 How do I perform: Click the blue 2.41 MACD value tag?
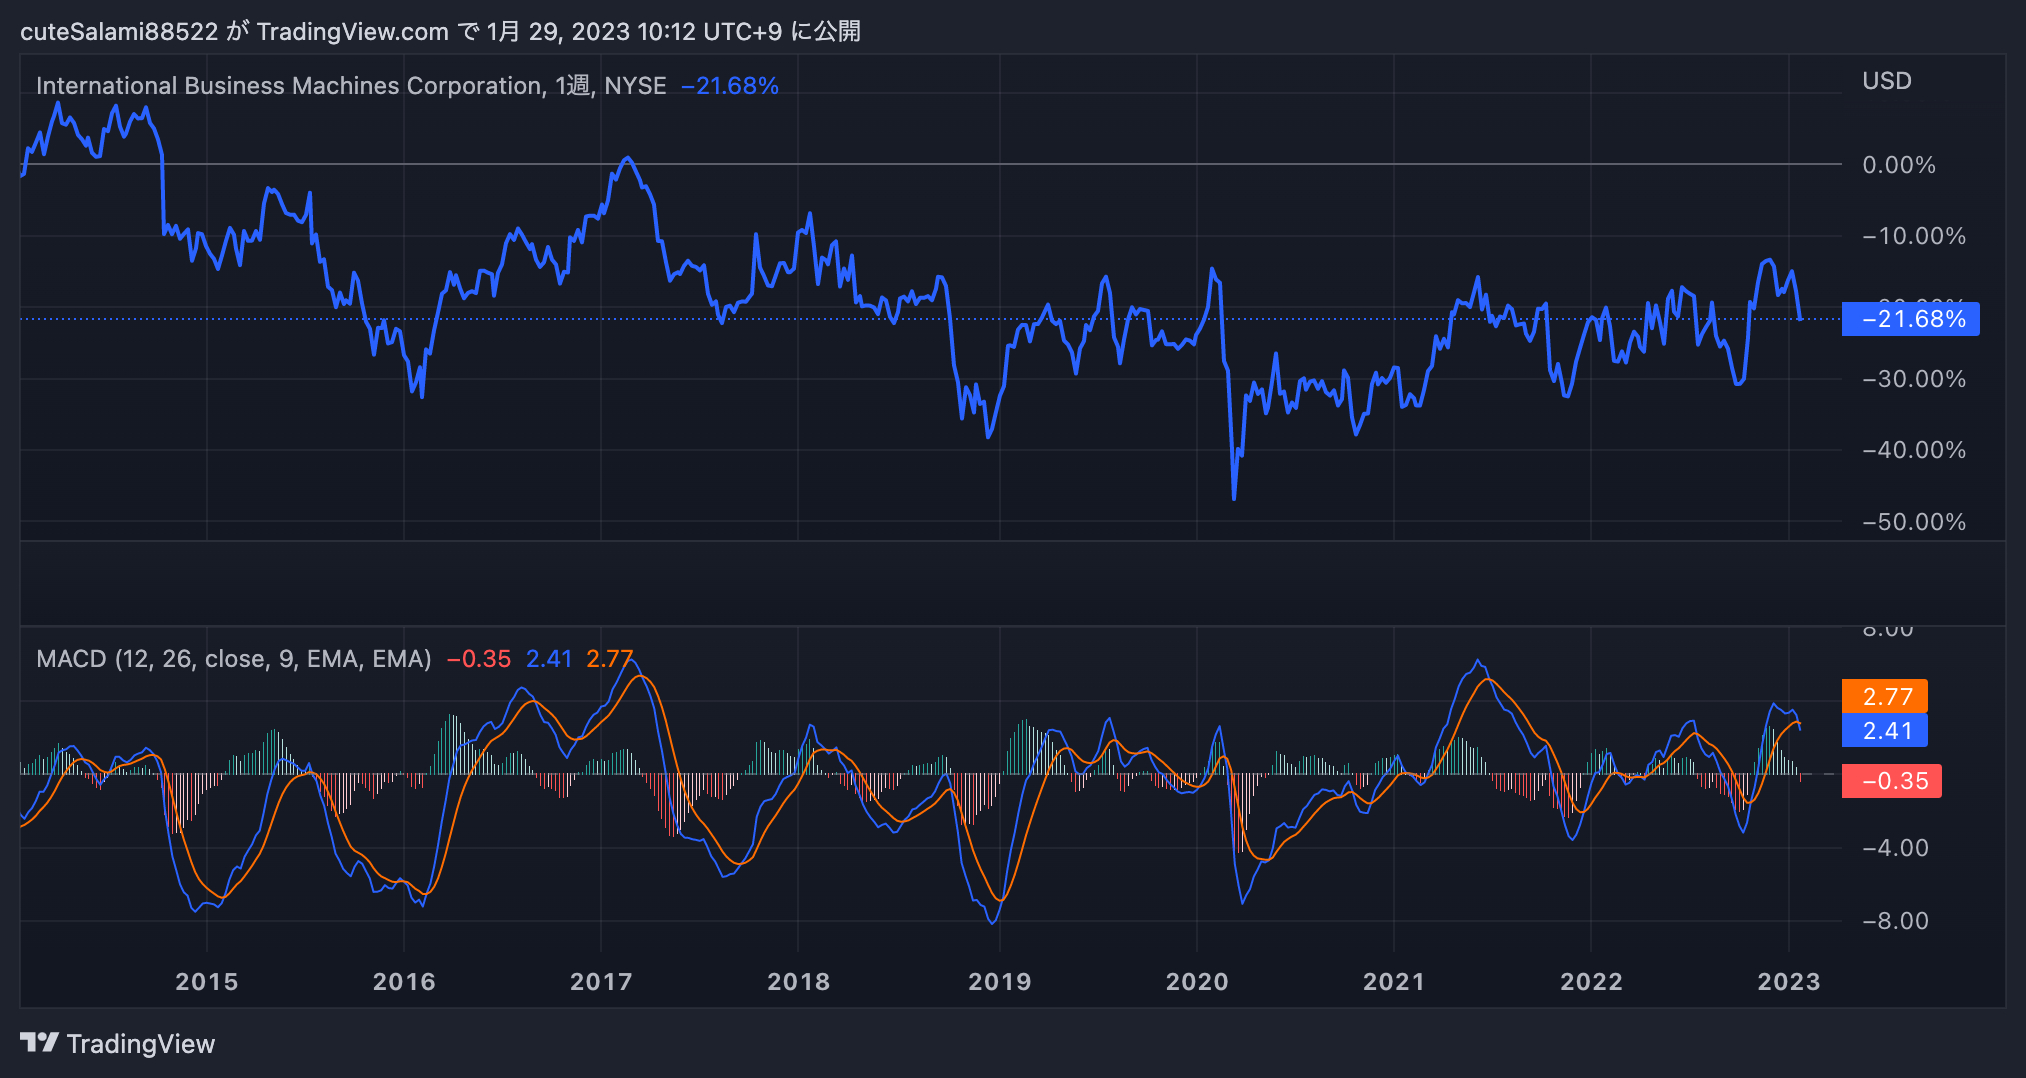click(x=1885, y=731)
